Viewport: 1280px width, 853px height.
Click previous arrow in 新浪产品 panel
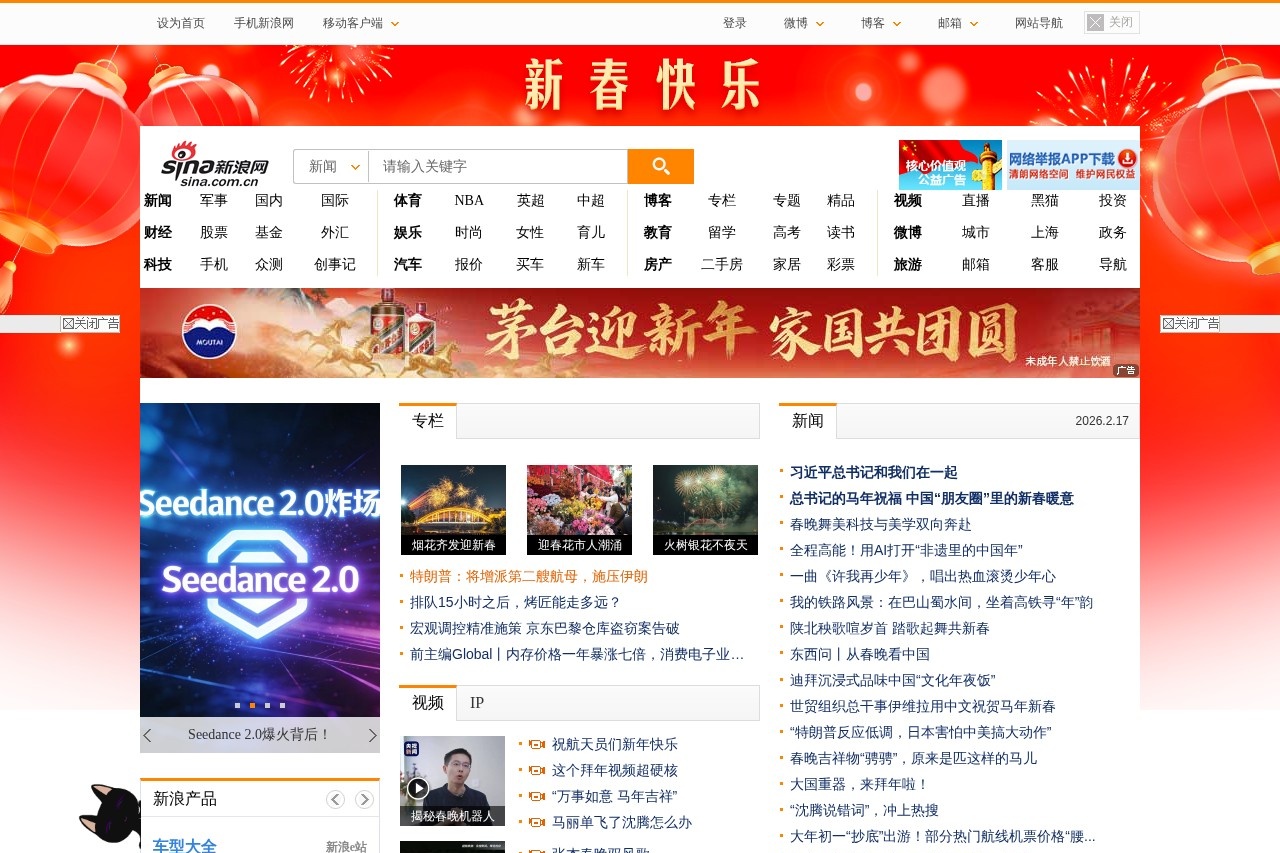(x=335, y=799)
